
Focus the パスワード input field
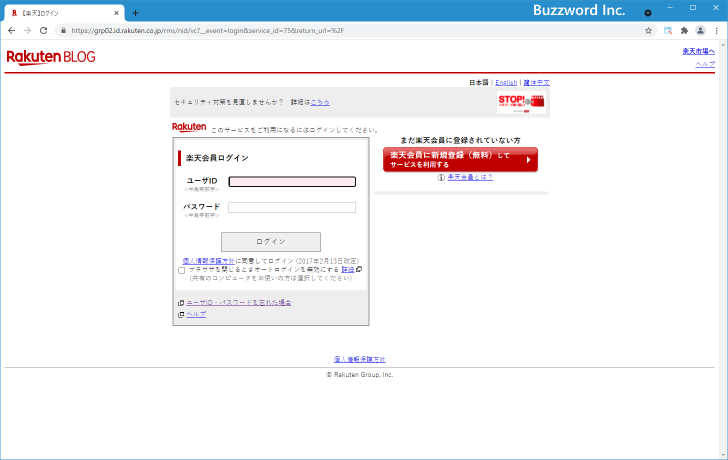[x=292, y=207]
